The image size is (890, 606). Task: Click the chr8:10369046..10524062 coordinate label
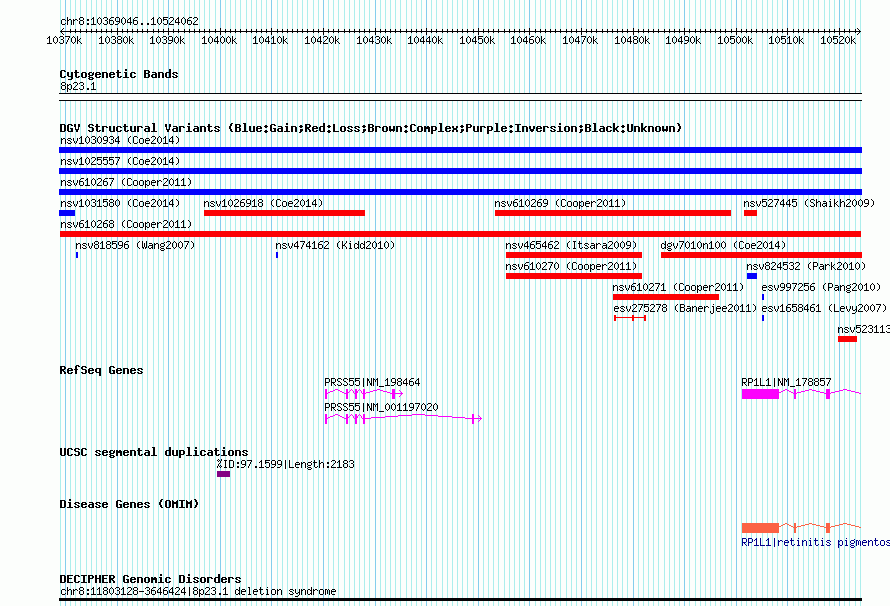click(129, 21)
